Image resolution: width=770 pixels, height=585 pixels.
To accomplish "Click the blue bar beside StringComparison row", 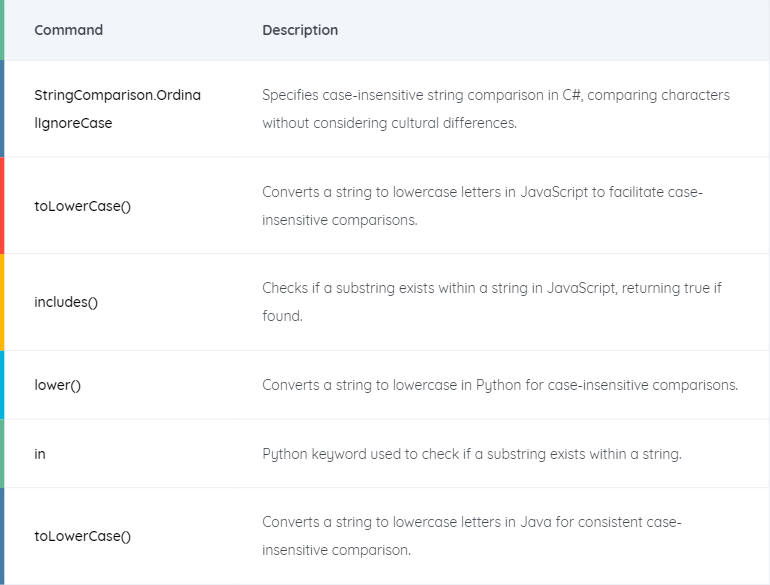I will pyautogui.click(x=2, y=109).
